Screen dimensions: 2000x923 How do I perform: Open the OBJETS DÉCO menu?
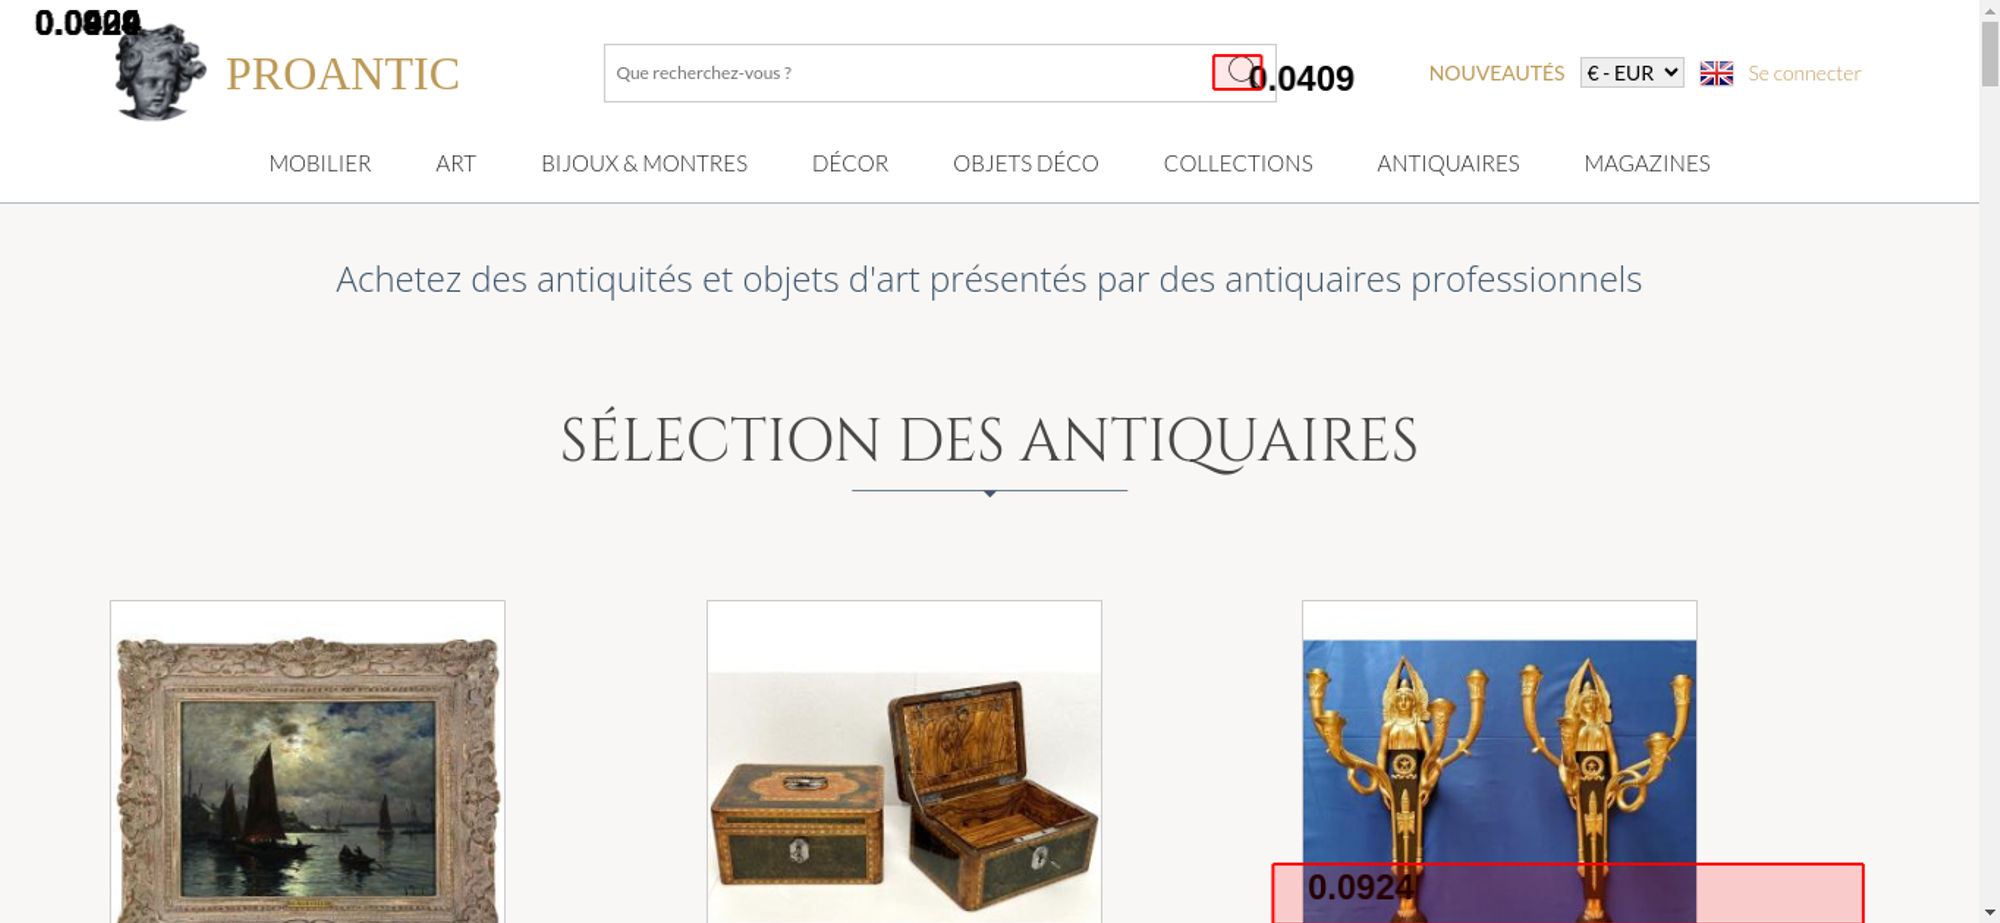(1026, 163)
